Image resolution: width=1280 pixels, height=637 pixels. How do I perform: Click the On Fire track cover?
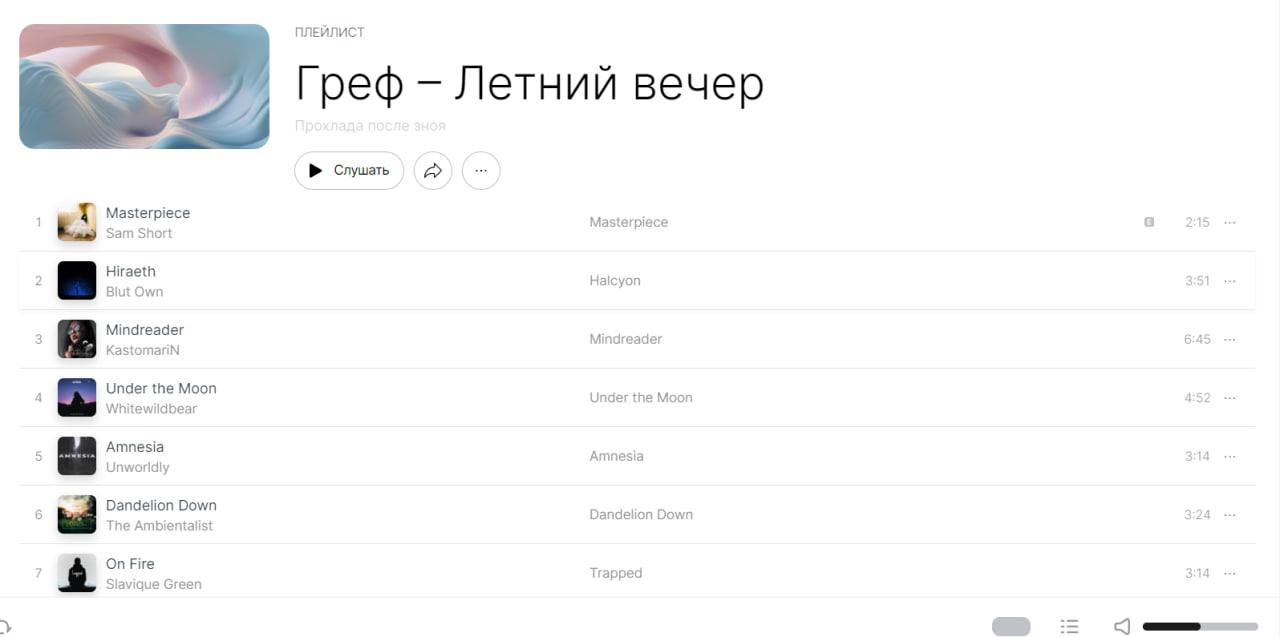click(x=77, y=573)
